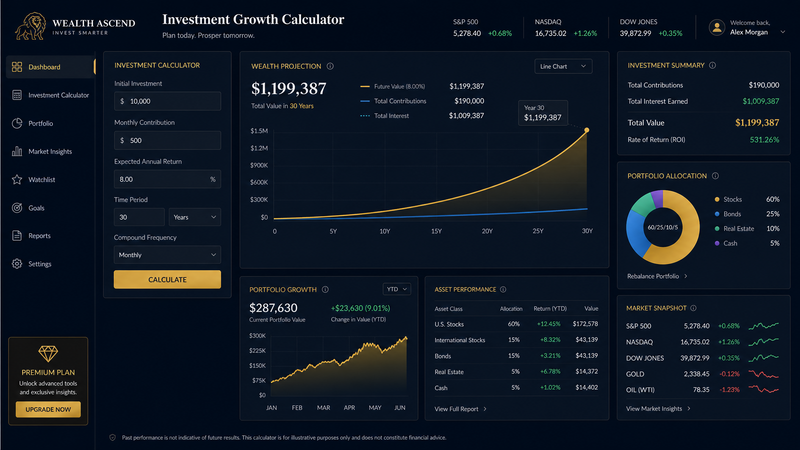Click the Wealth Ascend lion logo
This screenshot has width=800, height=450.
[x=31, y=26]
